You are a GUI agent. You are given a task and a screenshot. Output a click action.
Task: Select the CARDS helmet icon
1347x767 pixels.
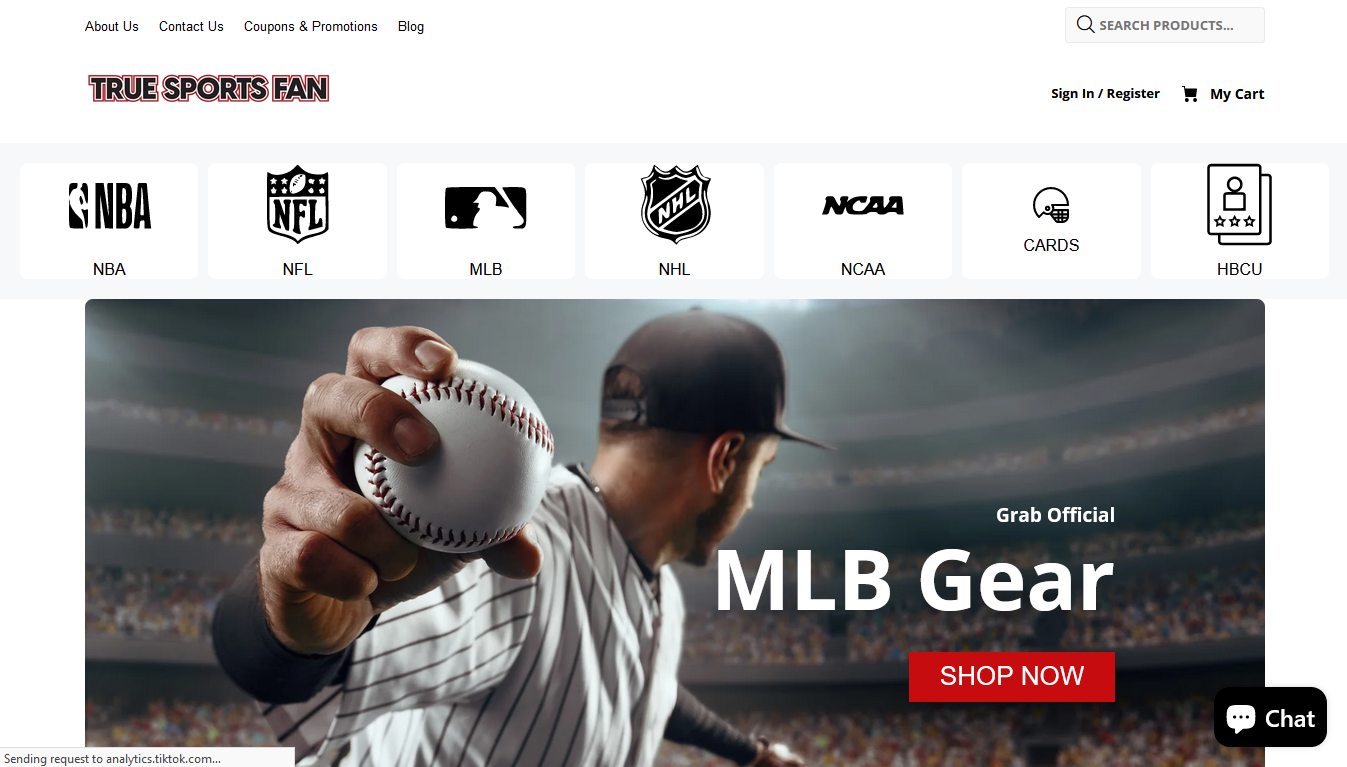coord(1051,205)
